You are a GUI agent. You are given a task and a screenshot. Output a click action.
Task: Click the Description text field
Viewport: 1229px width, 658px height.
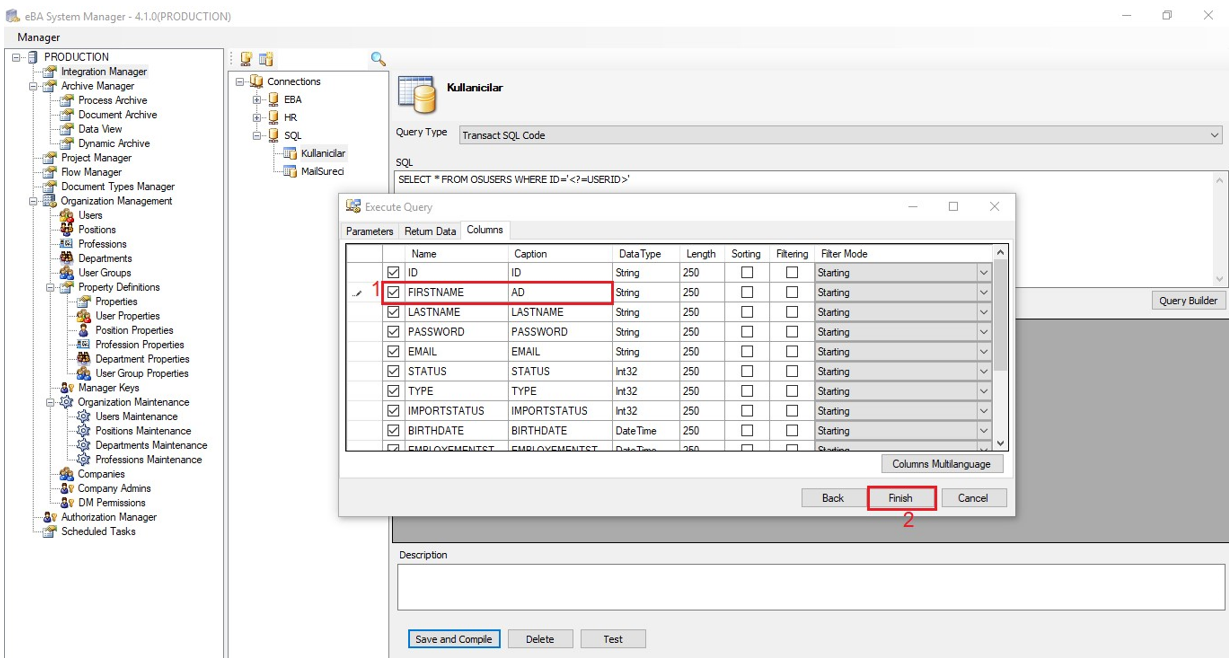(x=810, y=586)
